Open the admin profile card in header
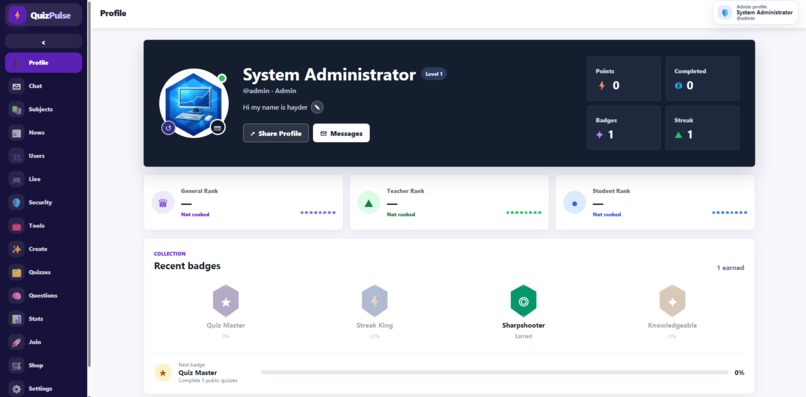This screenshot has width=806, height=397. pyautogui.click(x=756, y=12)
